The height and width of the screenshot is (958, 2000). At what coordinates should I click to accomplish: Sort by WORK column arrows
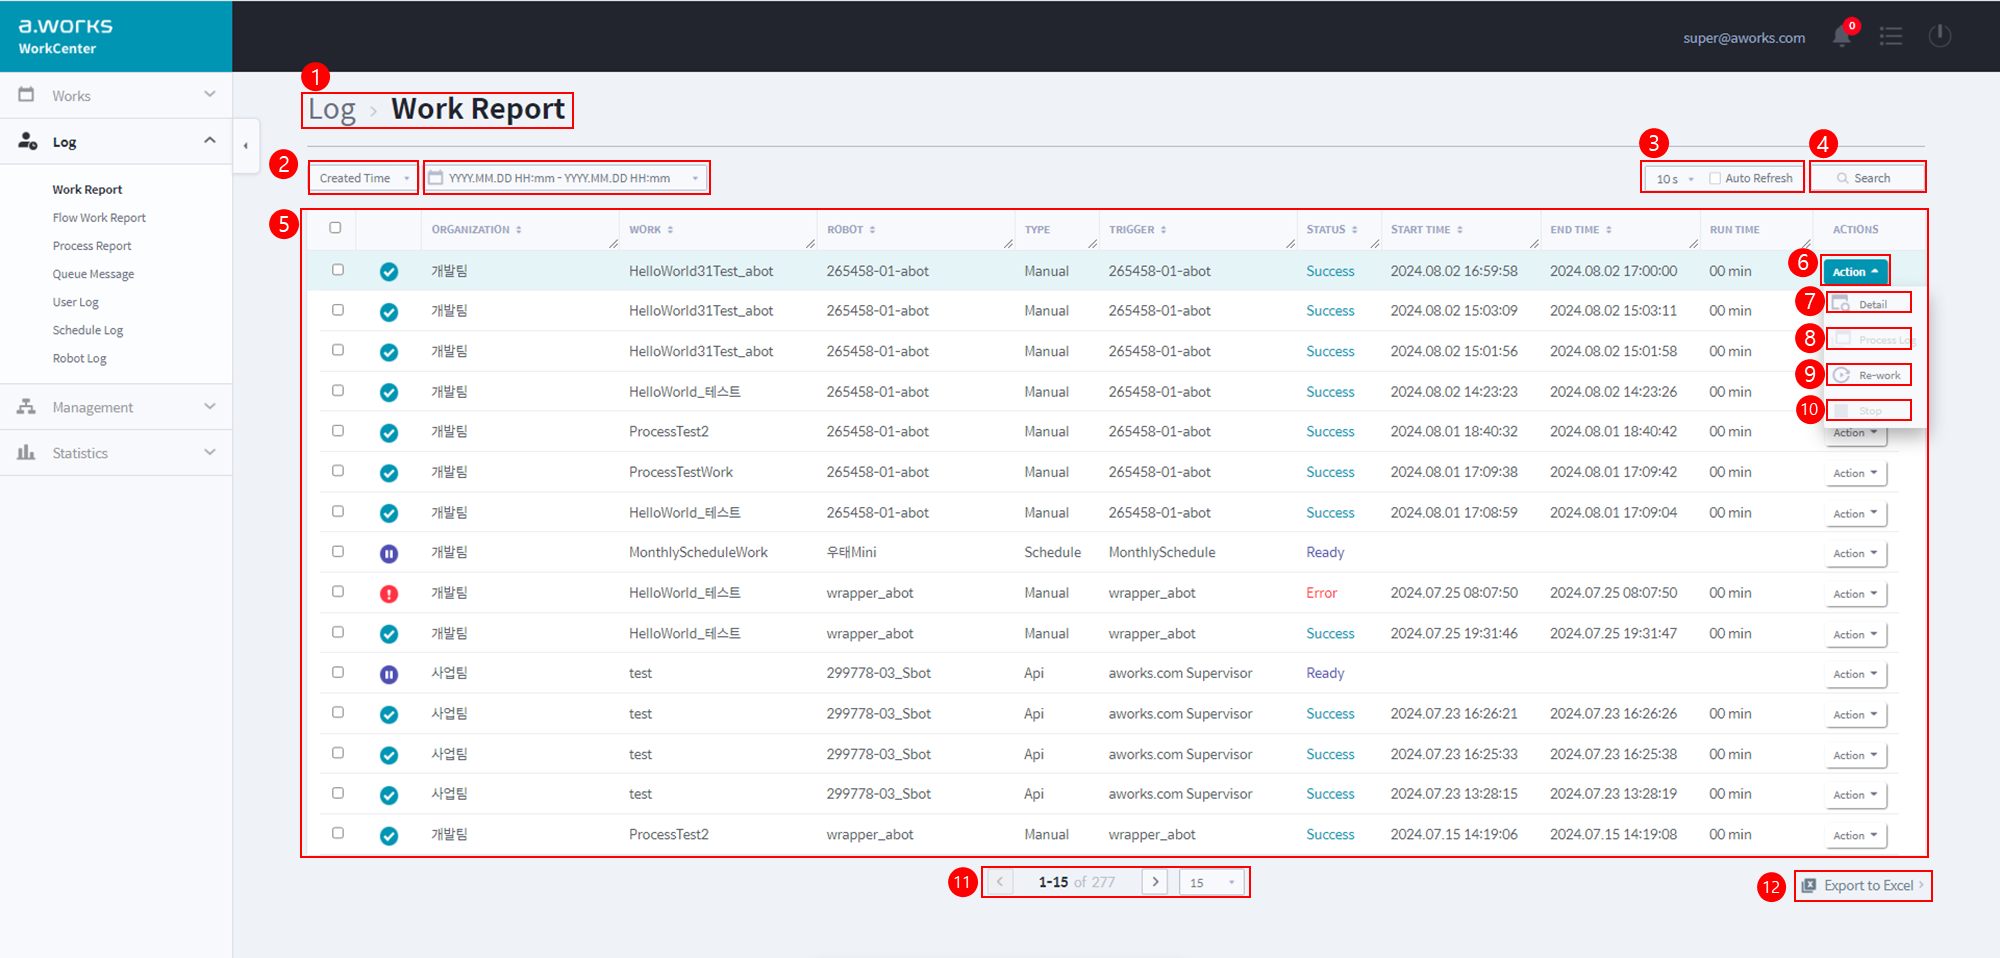670,230
